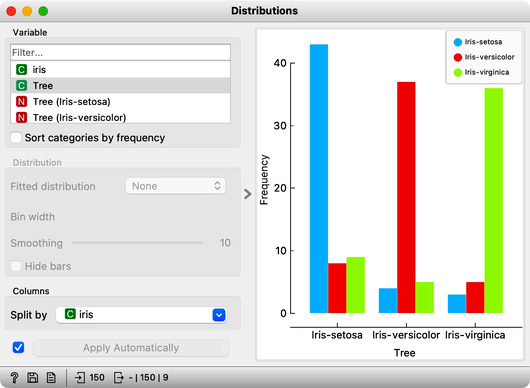Click the red Iris-versicolor legend swatch
The height and width of the screenshot is (388, 530).
[x=458, y=57]
